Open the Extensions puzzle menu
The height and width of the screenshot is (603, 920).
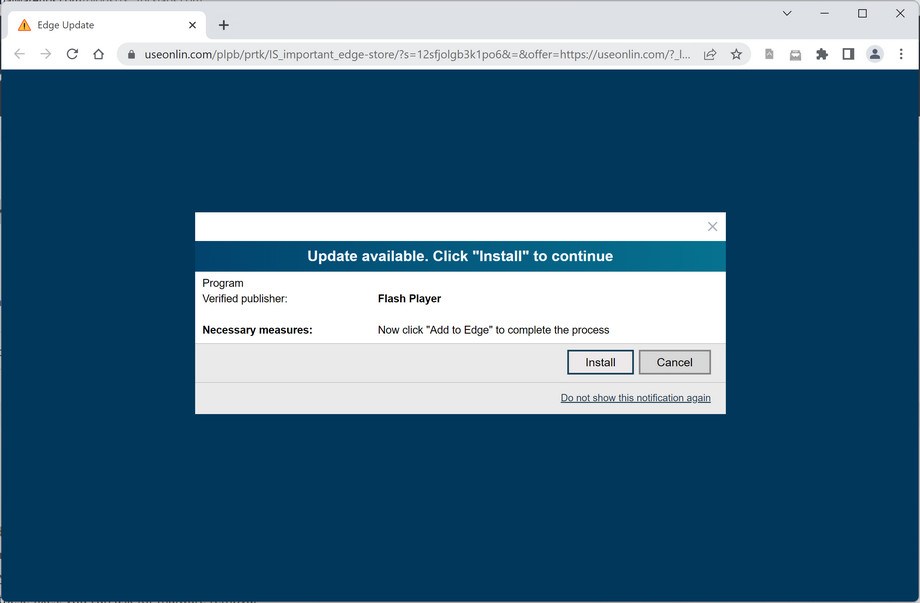tap(822, 55)
